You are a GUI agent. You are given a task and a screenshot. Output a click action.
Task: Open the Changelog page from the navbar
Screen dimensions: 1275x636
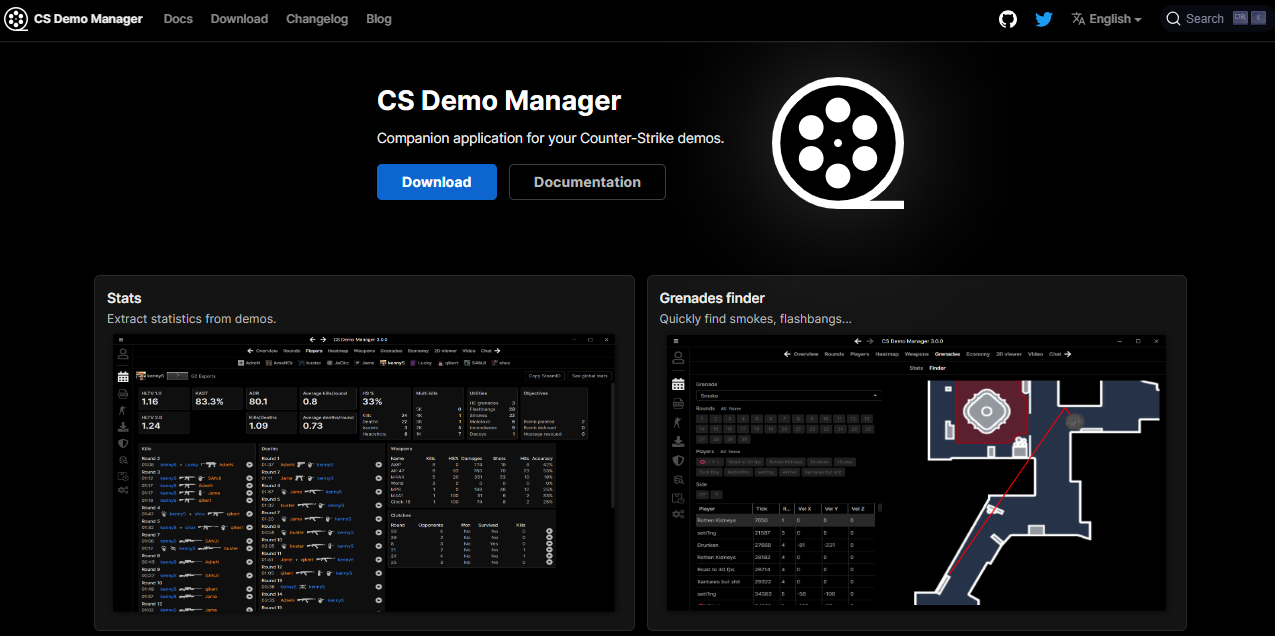point(317,18)
